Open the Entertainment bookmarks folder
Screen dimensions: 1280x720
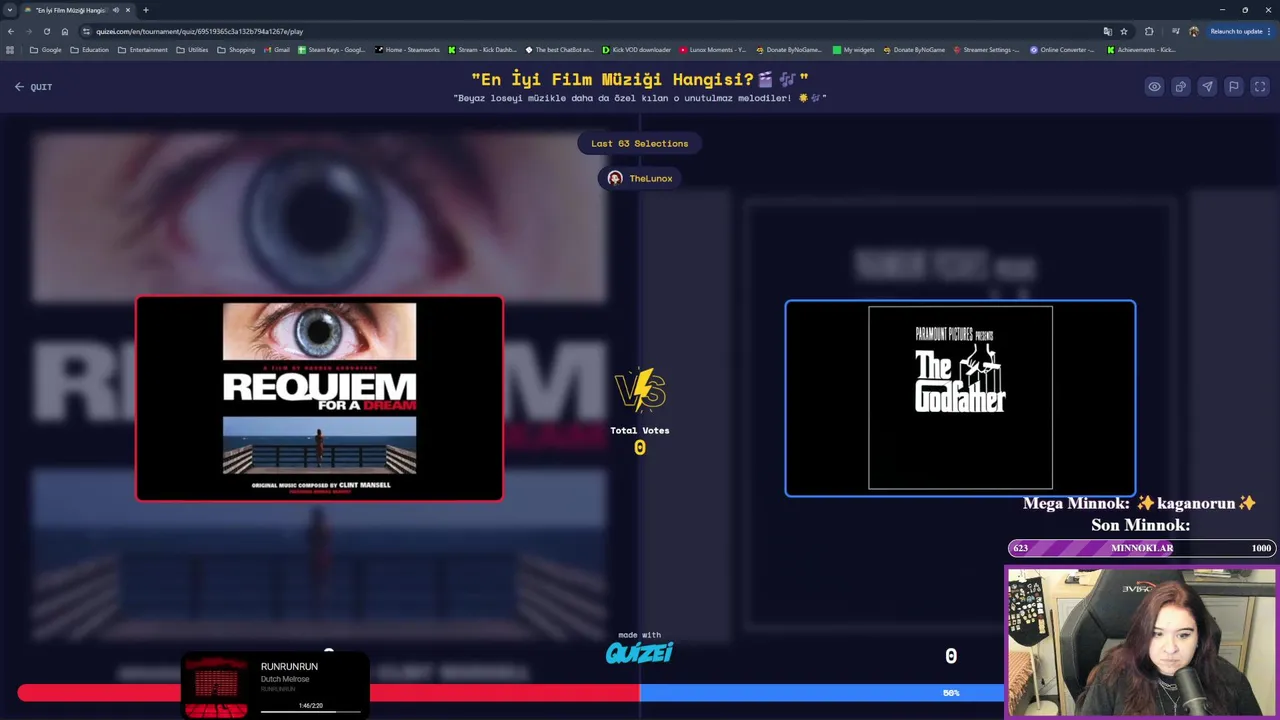click(142, 50)
